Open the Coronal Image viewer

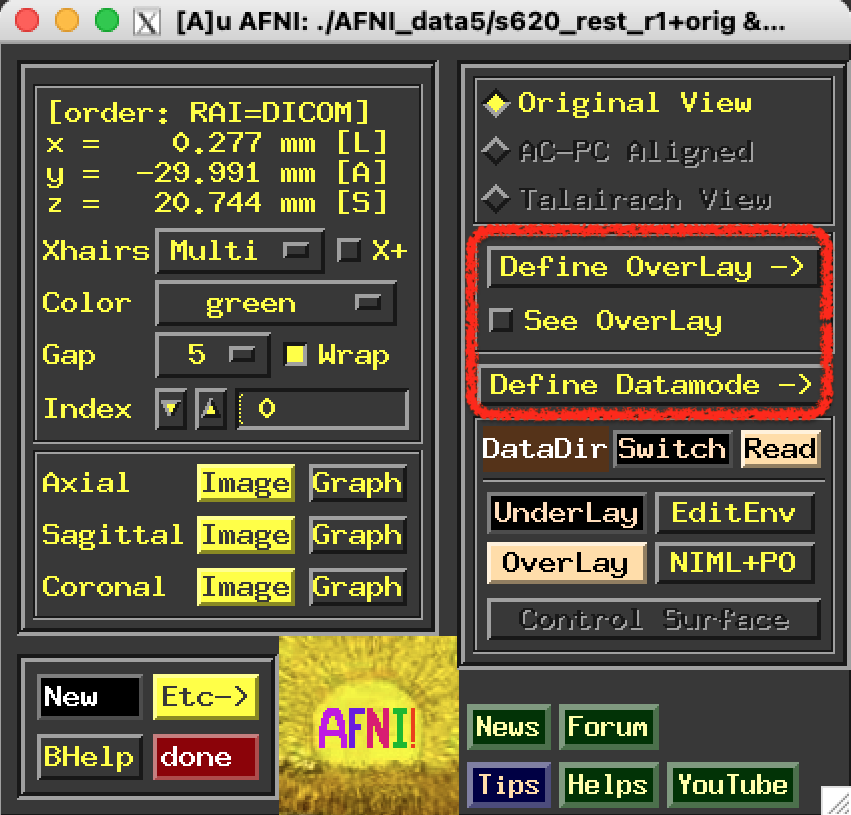click(x=245, y=587)
